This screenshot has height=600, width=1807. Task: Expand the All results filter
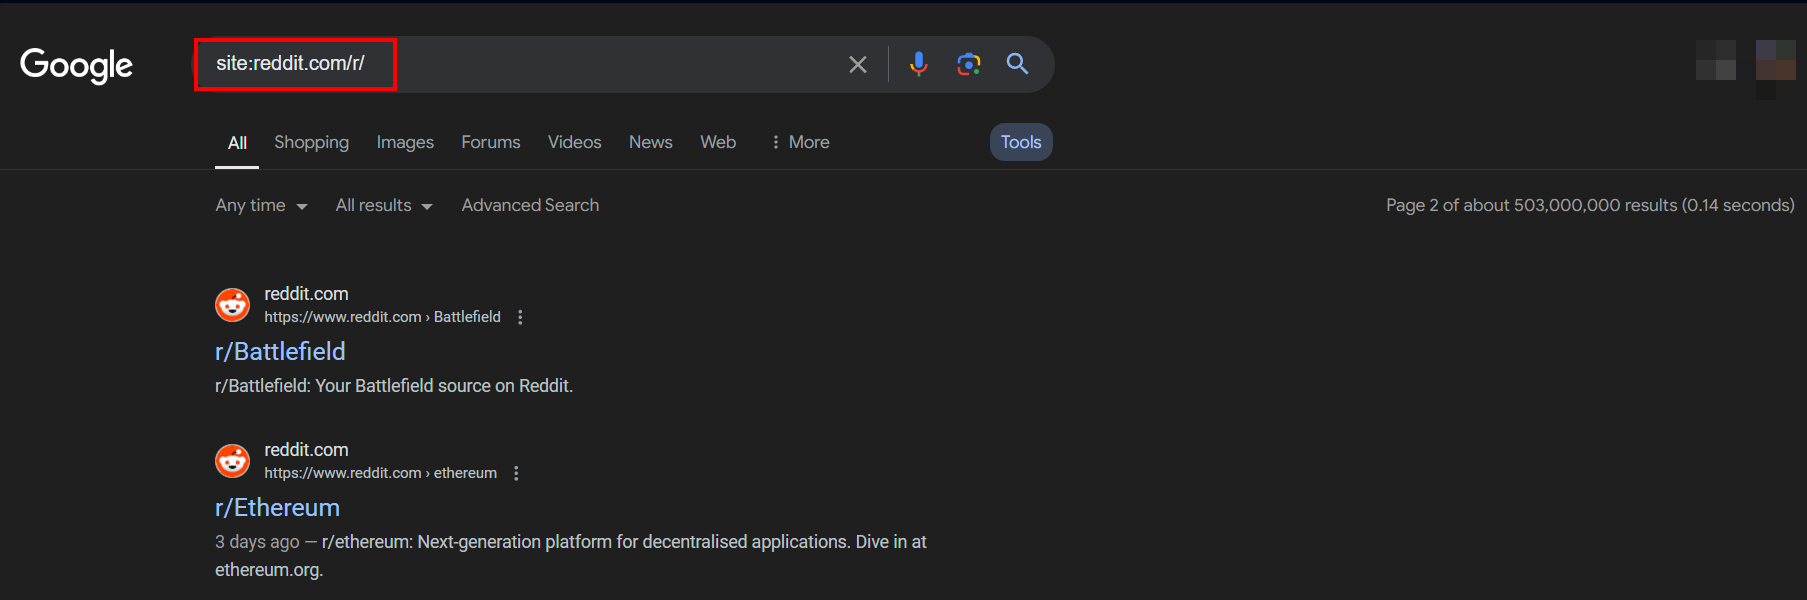click(x=384, y=205)
